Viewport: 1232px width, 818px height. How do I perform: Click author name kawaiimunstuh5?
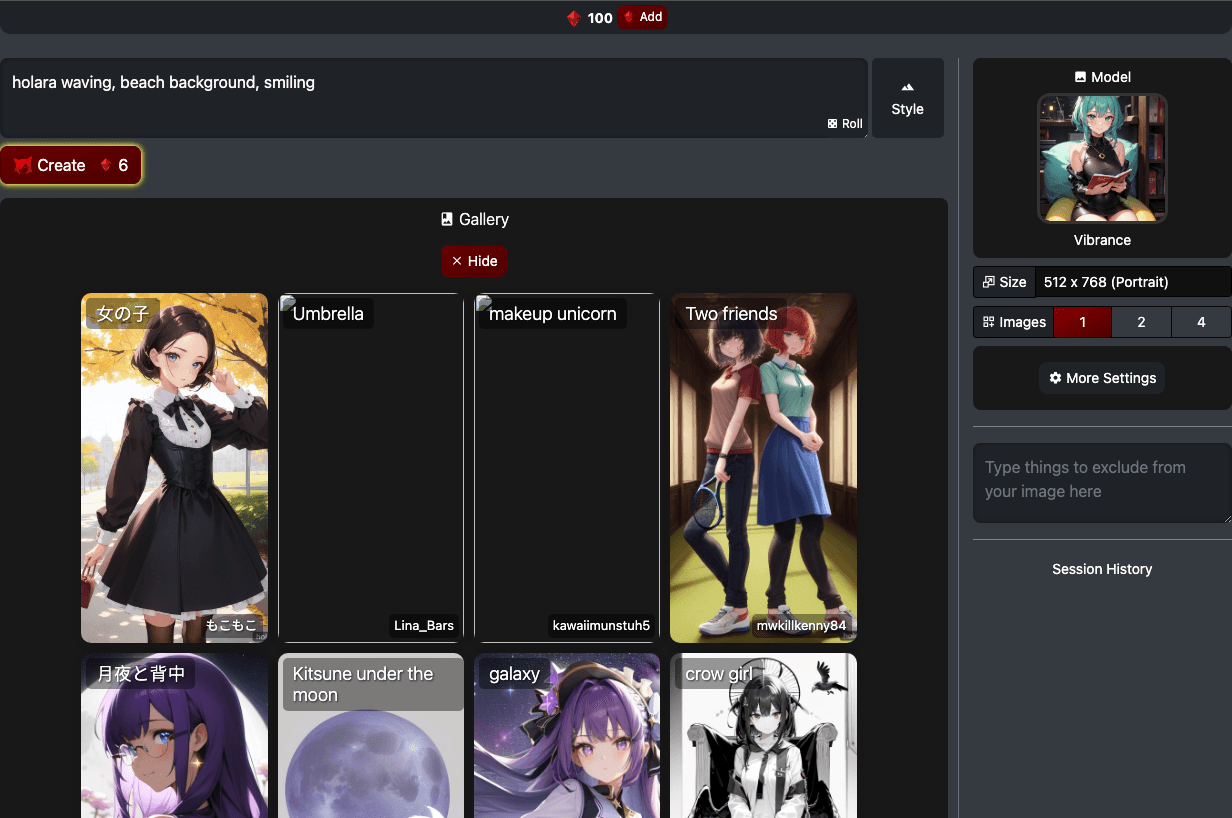pos(601,626)
